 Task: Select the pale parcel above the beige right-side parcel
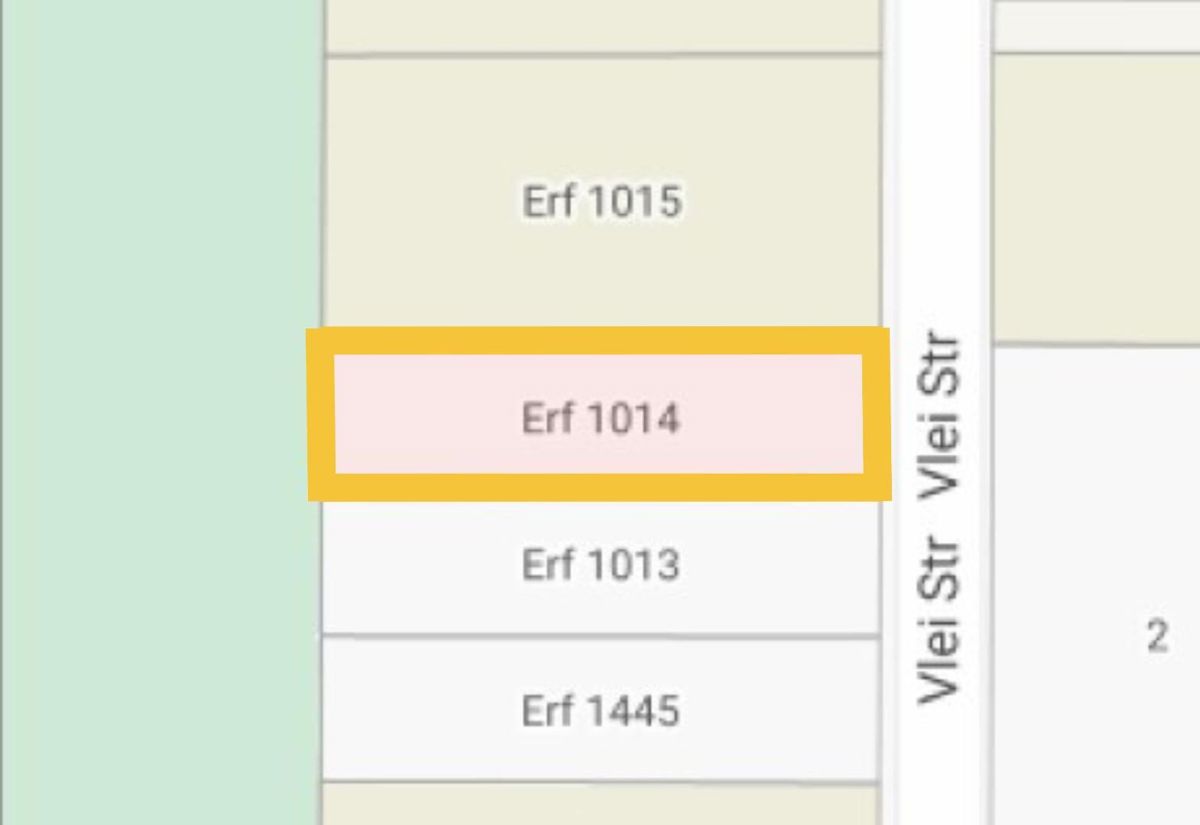click(x=1097, y=25)
